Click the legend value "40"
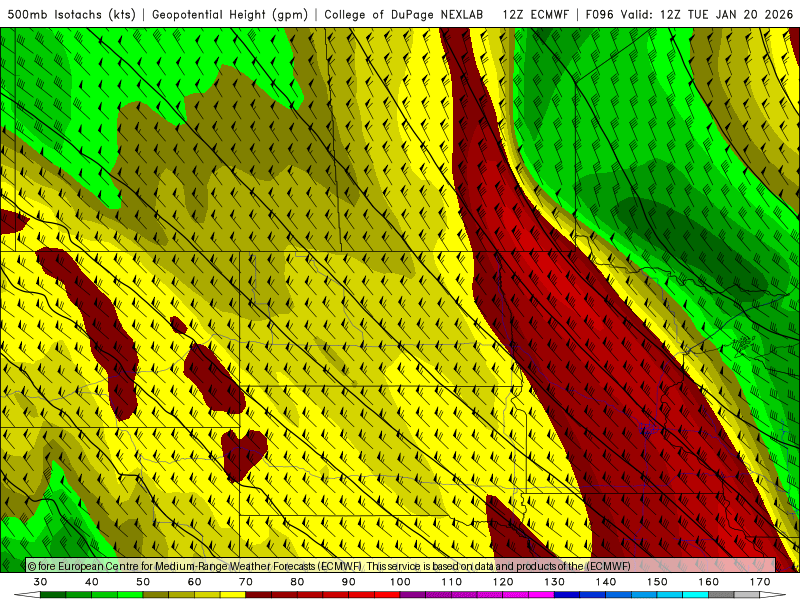Image resolution: width=800 pixels, height=600 pixels. [92, 582]
